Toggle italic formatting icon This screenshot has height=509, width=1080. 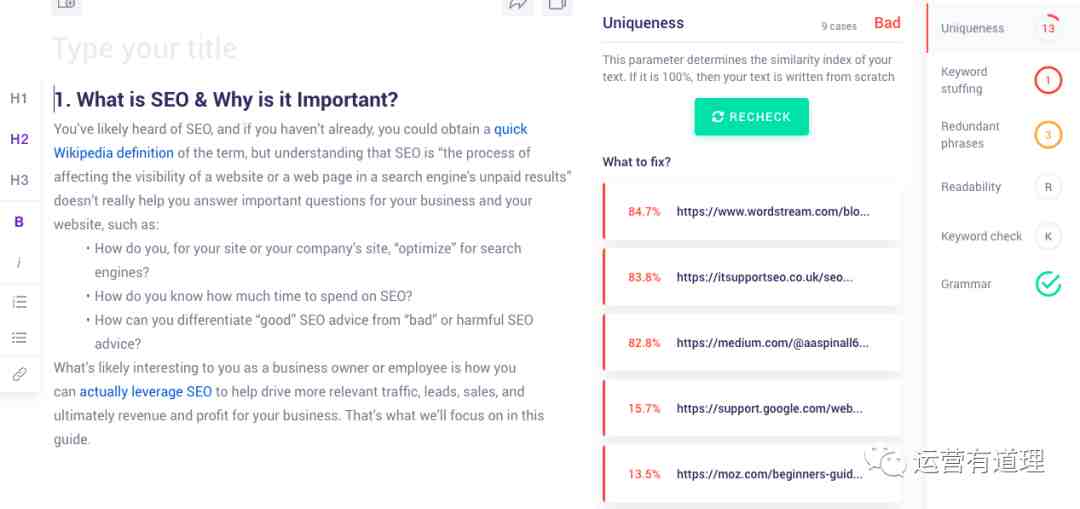[x=19, y=262]
